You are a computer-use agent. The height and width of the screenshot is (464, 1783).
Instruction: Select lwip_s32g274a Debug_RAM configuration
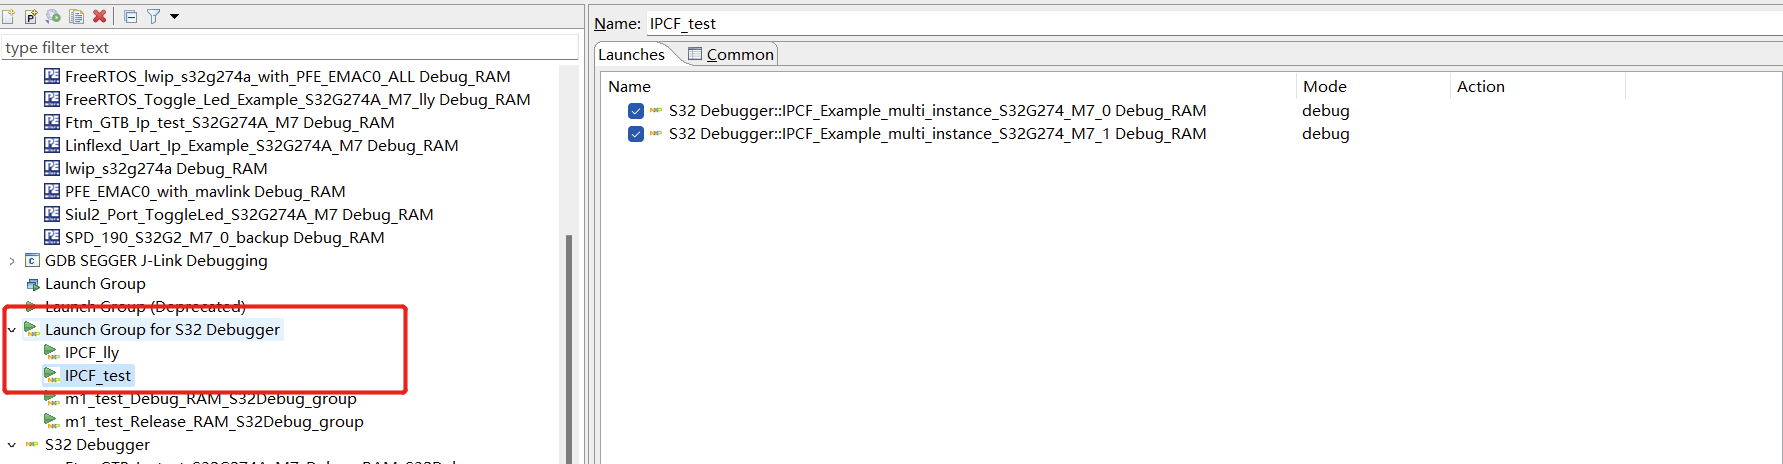pyautogui.click(x=165, y=169)
